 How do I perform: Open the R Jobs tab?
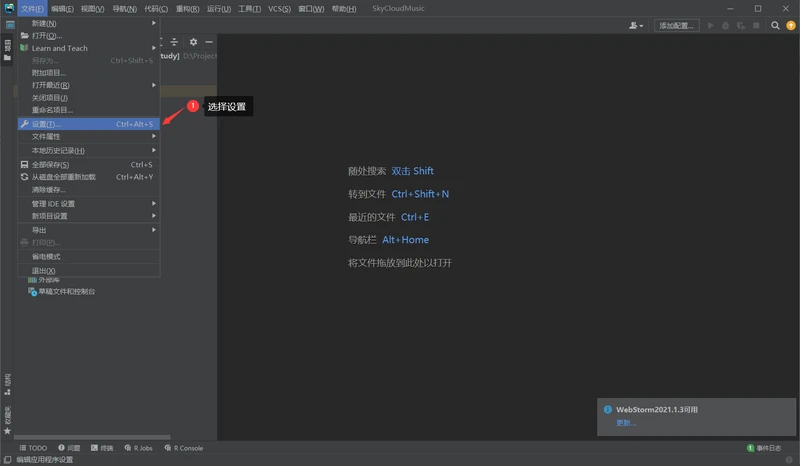point(138,448)
